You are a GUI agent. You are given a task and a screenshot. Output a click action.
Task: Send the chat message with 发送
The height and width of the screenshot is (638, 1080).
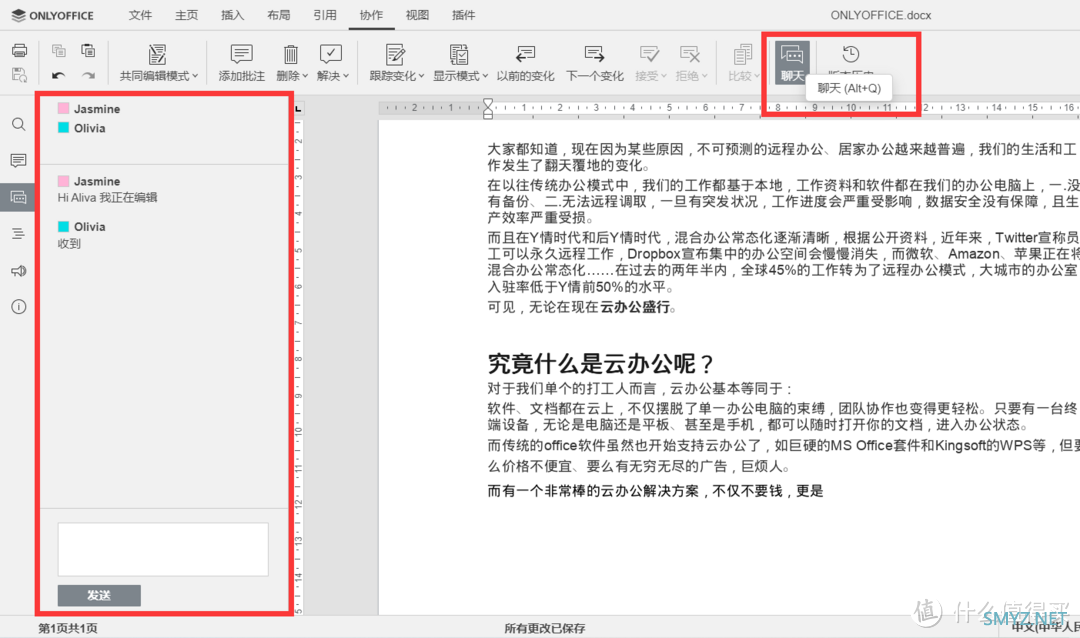click(99, 595)
